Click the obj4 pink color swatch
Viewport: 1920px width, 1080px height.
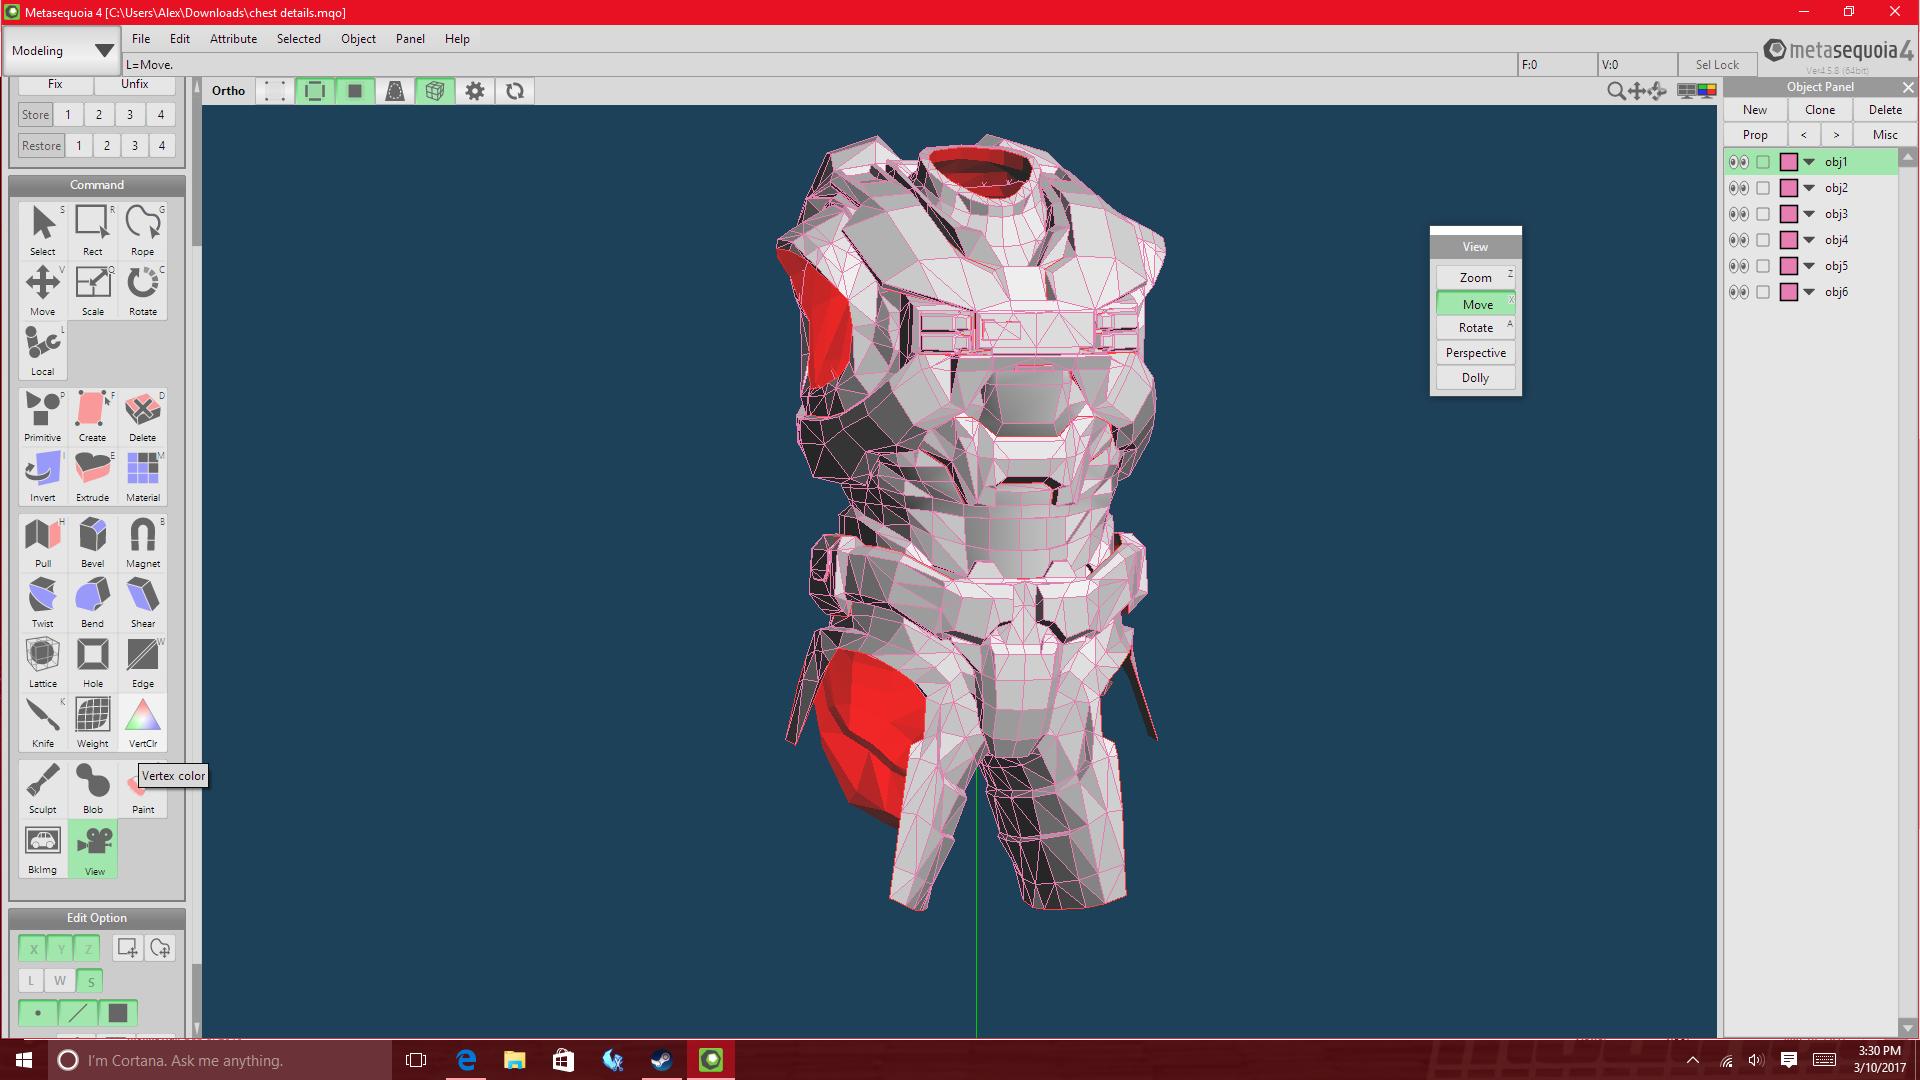pos(1789,240)
